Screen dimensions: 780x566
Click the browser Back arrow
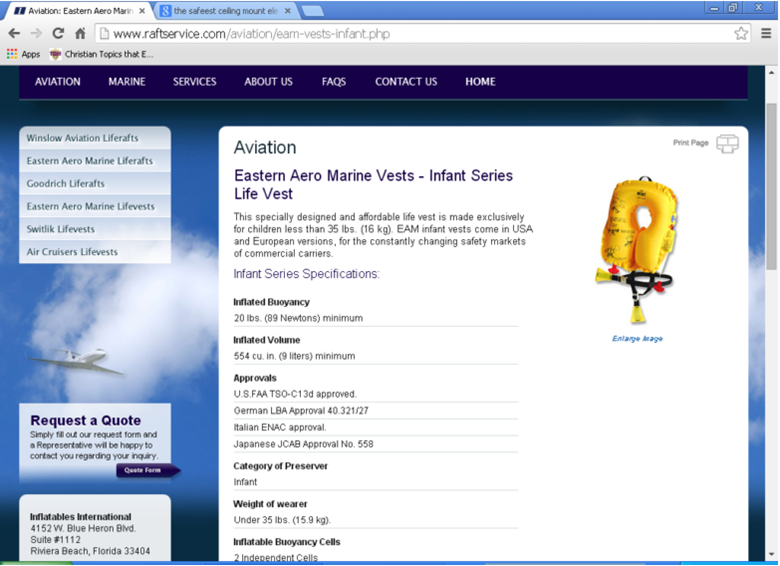click(x=14, y=33)
